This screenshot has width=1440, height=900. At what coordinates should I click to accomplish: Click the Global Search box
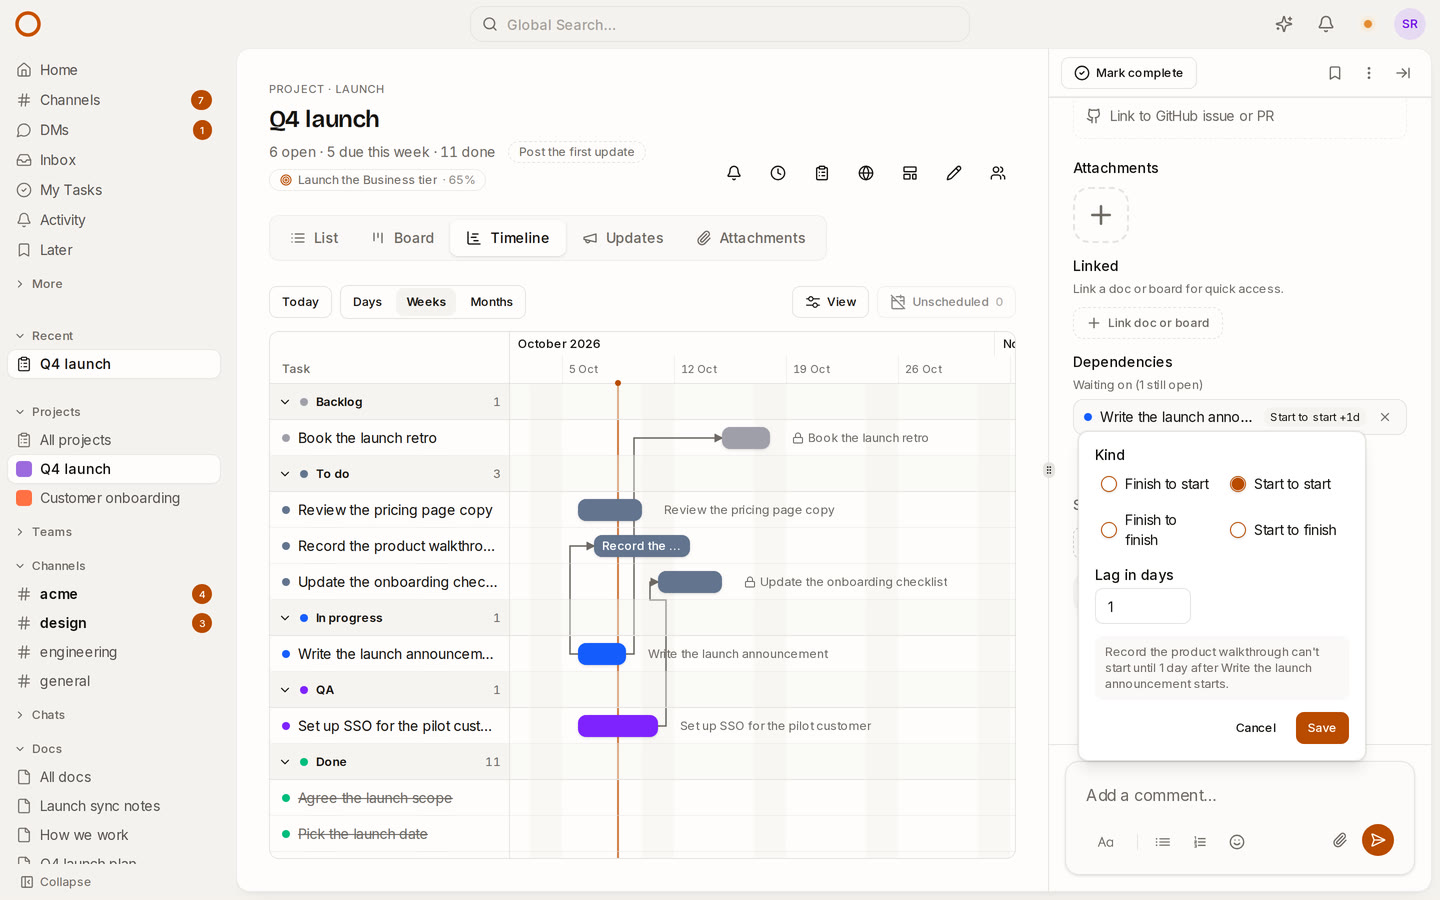tap(720, 24)
